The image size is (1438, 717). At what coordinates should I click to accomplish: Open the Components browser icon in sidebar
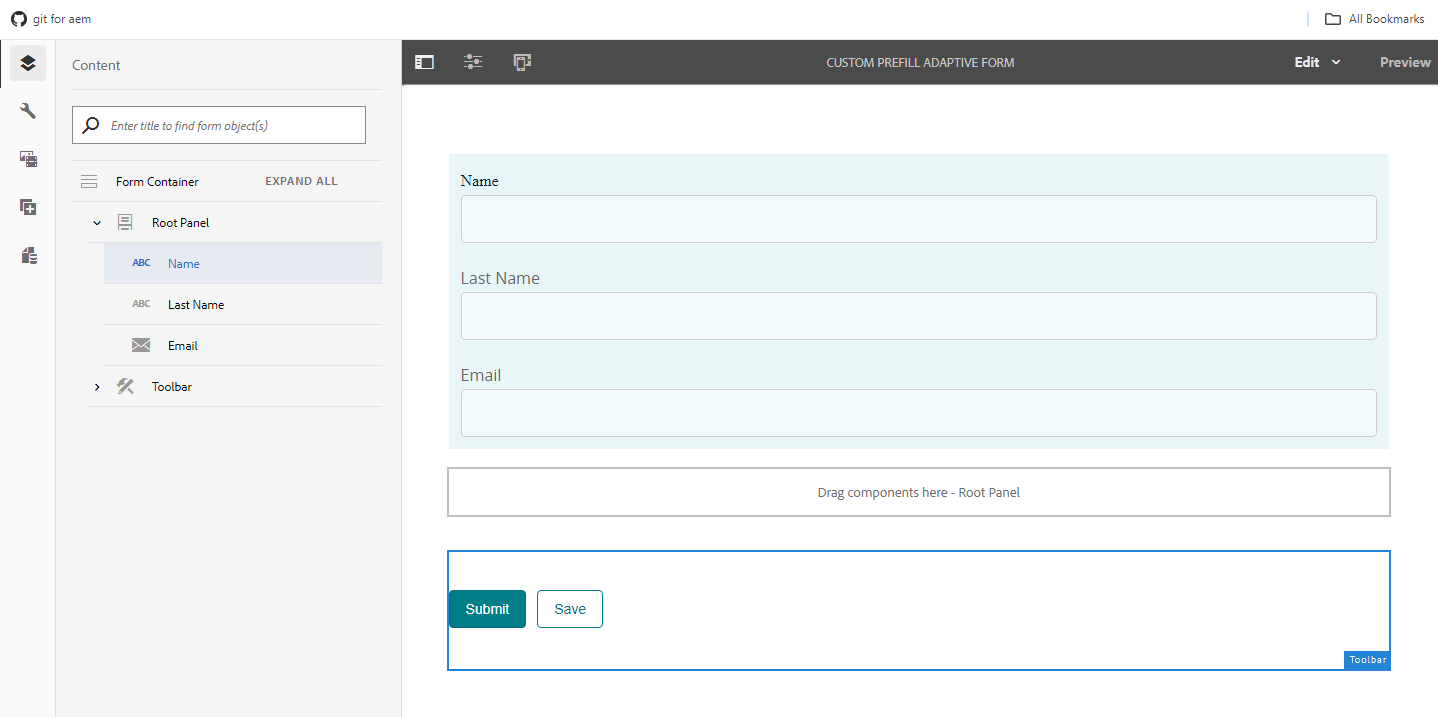pos(28,207)
